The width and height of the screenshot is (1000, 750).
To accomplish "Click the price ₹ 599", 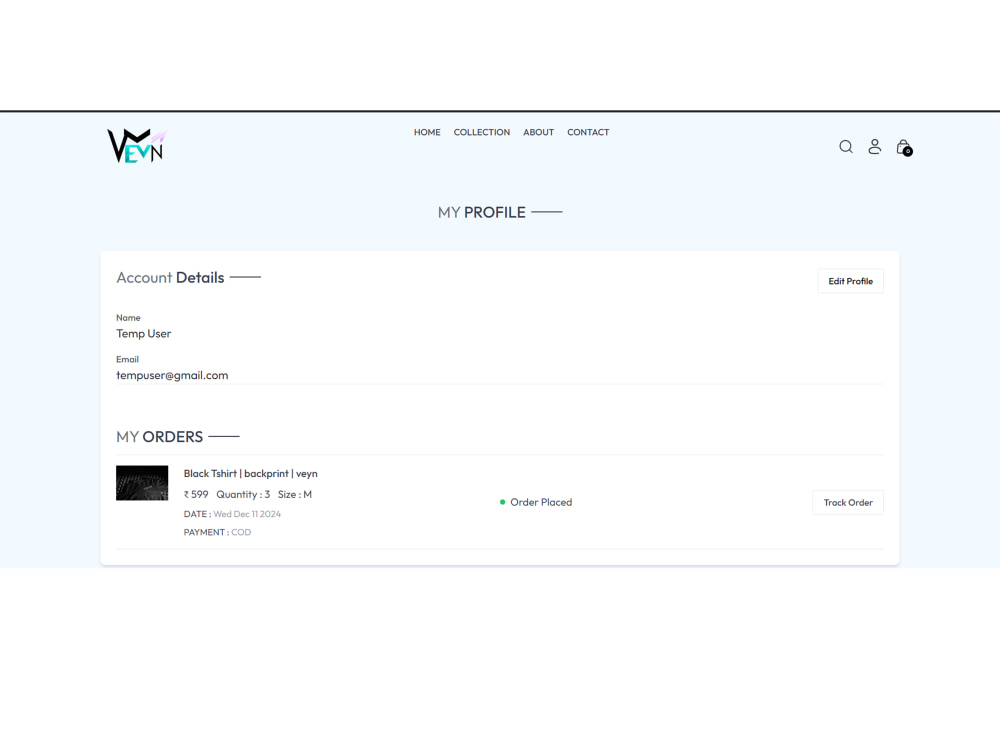I will tap(196, 494).
